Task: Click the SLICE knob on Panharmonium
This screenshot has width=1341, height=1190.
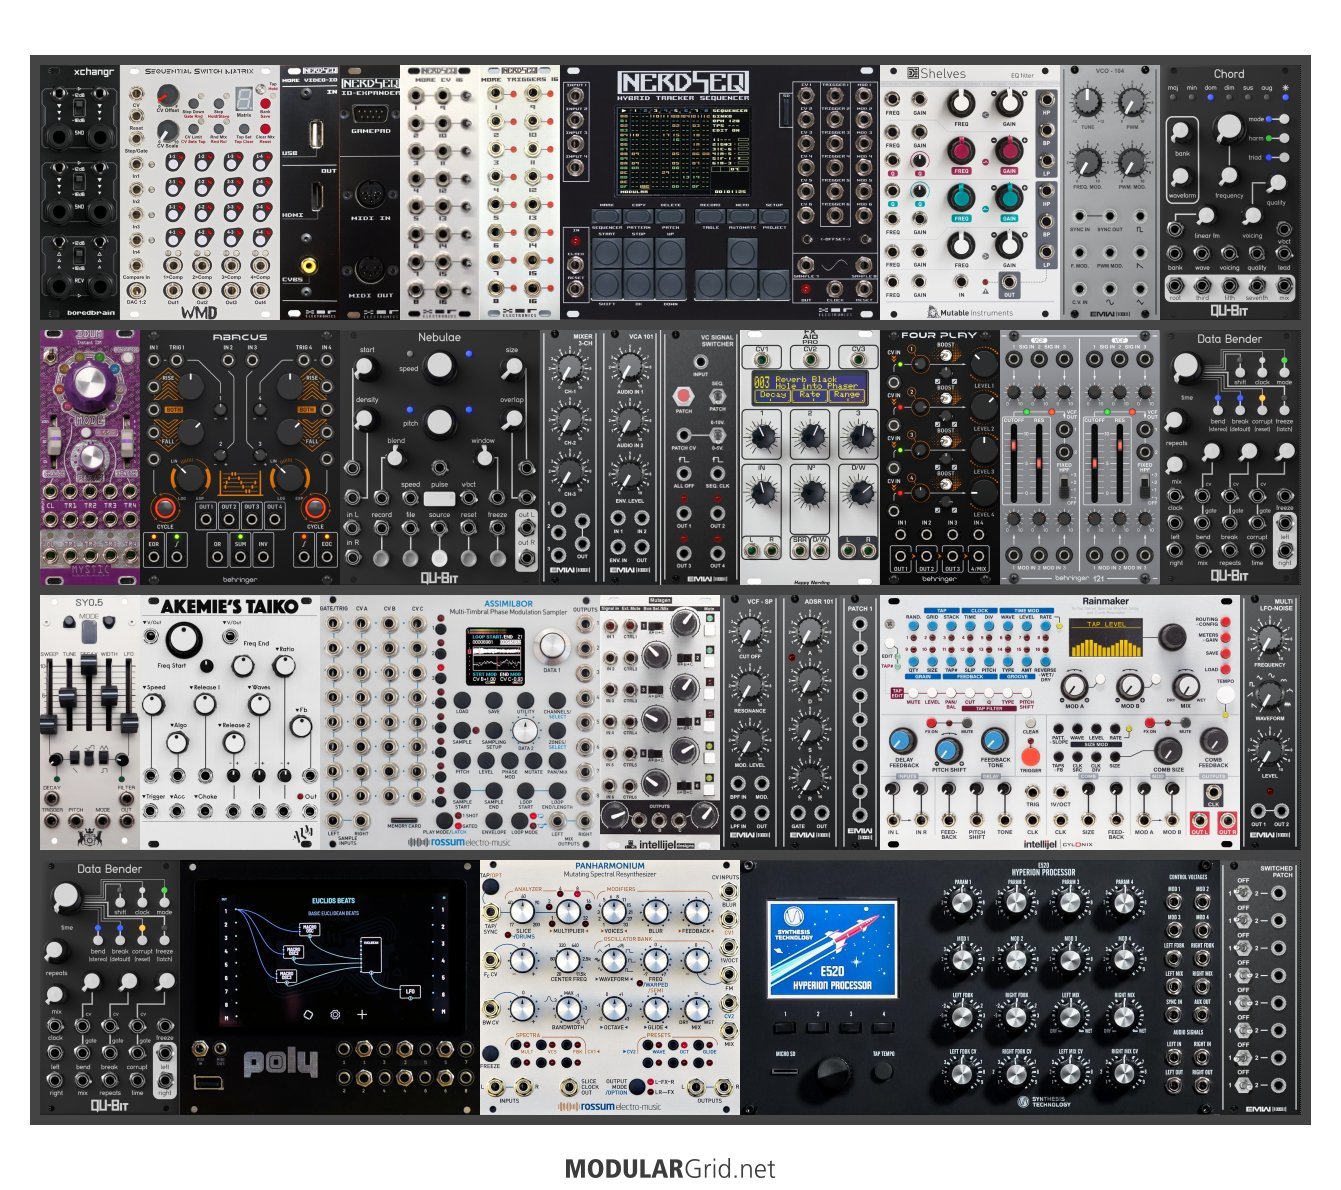Action: 523,910
